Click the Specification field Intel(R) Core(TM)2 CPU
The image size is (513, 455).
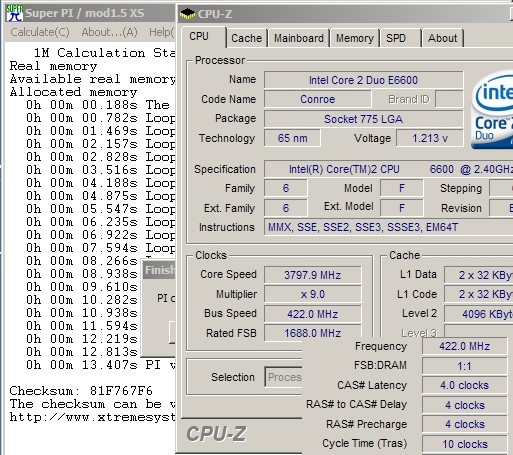tap(389, 169)
